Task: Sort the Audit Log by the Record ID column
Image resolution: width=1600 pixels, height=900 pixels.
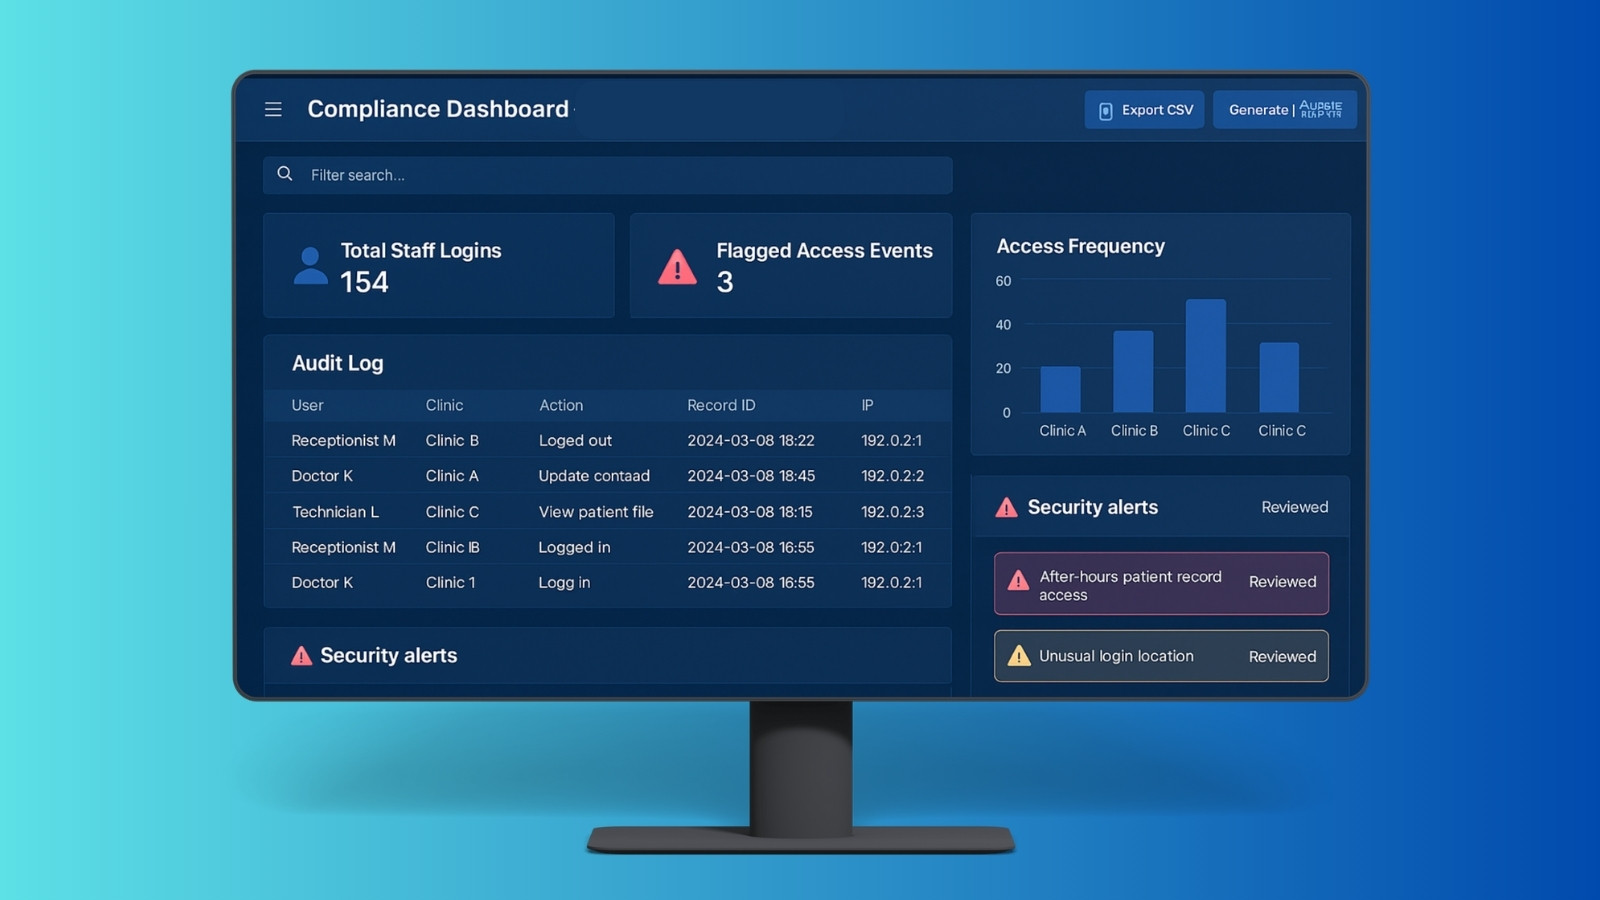Action: coord(721,405)
